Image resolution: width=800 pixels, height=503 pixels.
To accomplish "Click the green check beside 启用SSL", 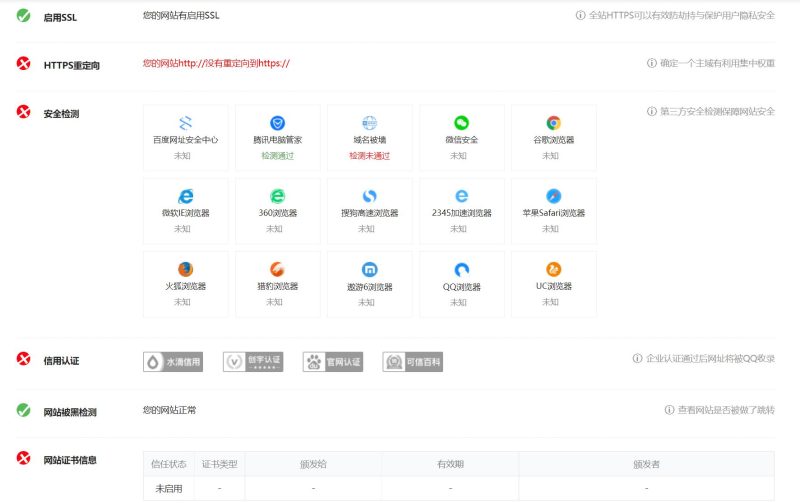I will (23, 15).
